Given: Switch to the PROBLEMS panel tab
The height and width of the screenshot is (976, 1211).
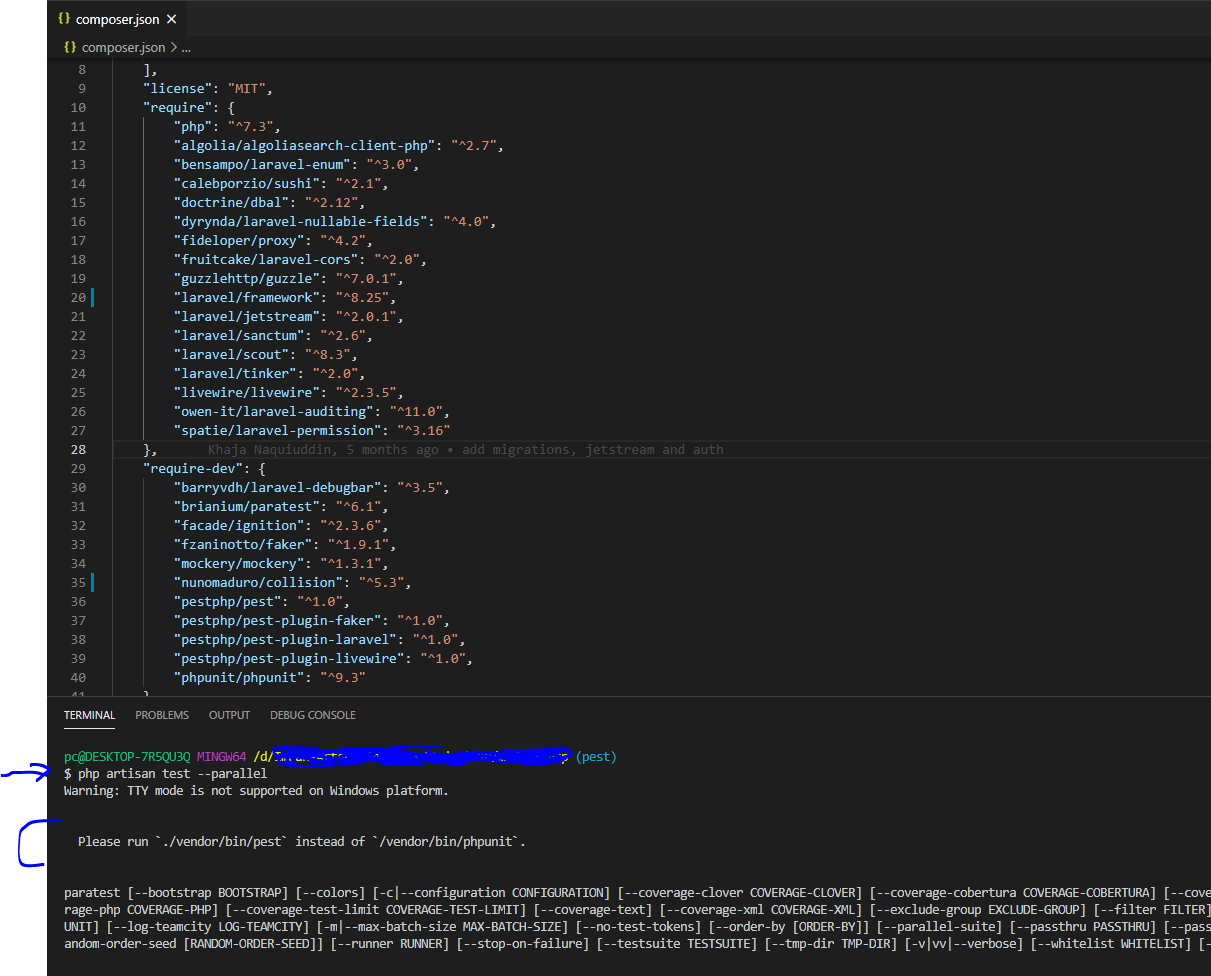Looking at the screenshot, I should click(x=162, y=715).
